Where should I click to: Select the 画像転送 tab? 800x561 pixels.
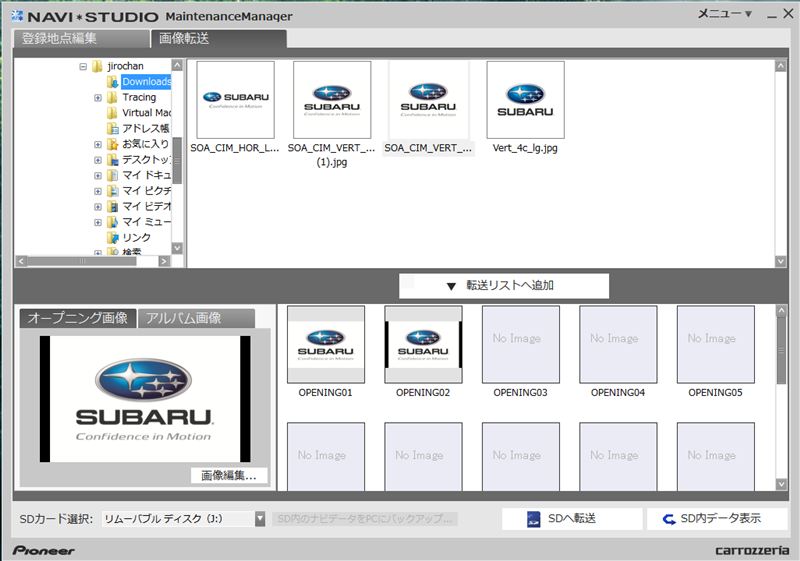(218, 39)
